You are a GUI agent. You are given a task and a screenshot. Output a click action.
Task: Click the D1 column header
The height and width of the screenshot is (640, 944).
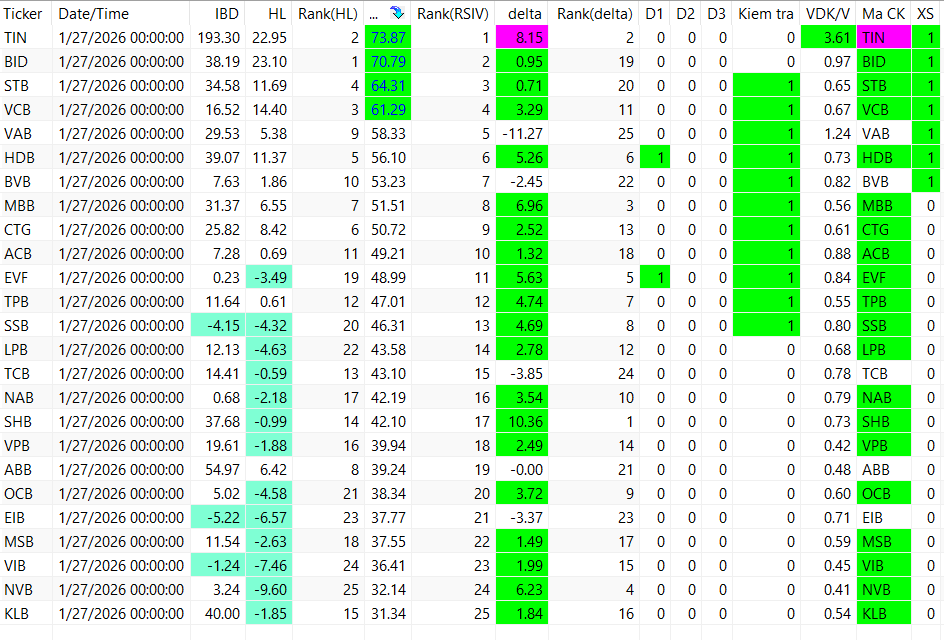654,13
